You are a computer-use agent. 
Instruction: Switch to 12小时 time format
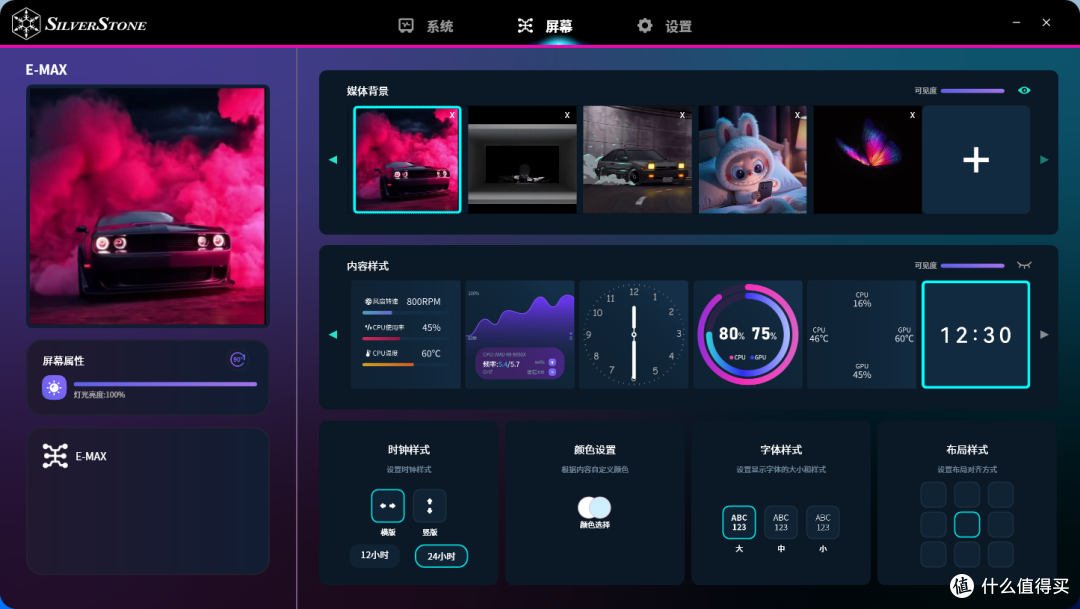[375, 555]
